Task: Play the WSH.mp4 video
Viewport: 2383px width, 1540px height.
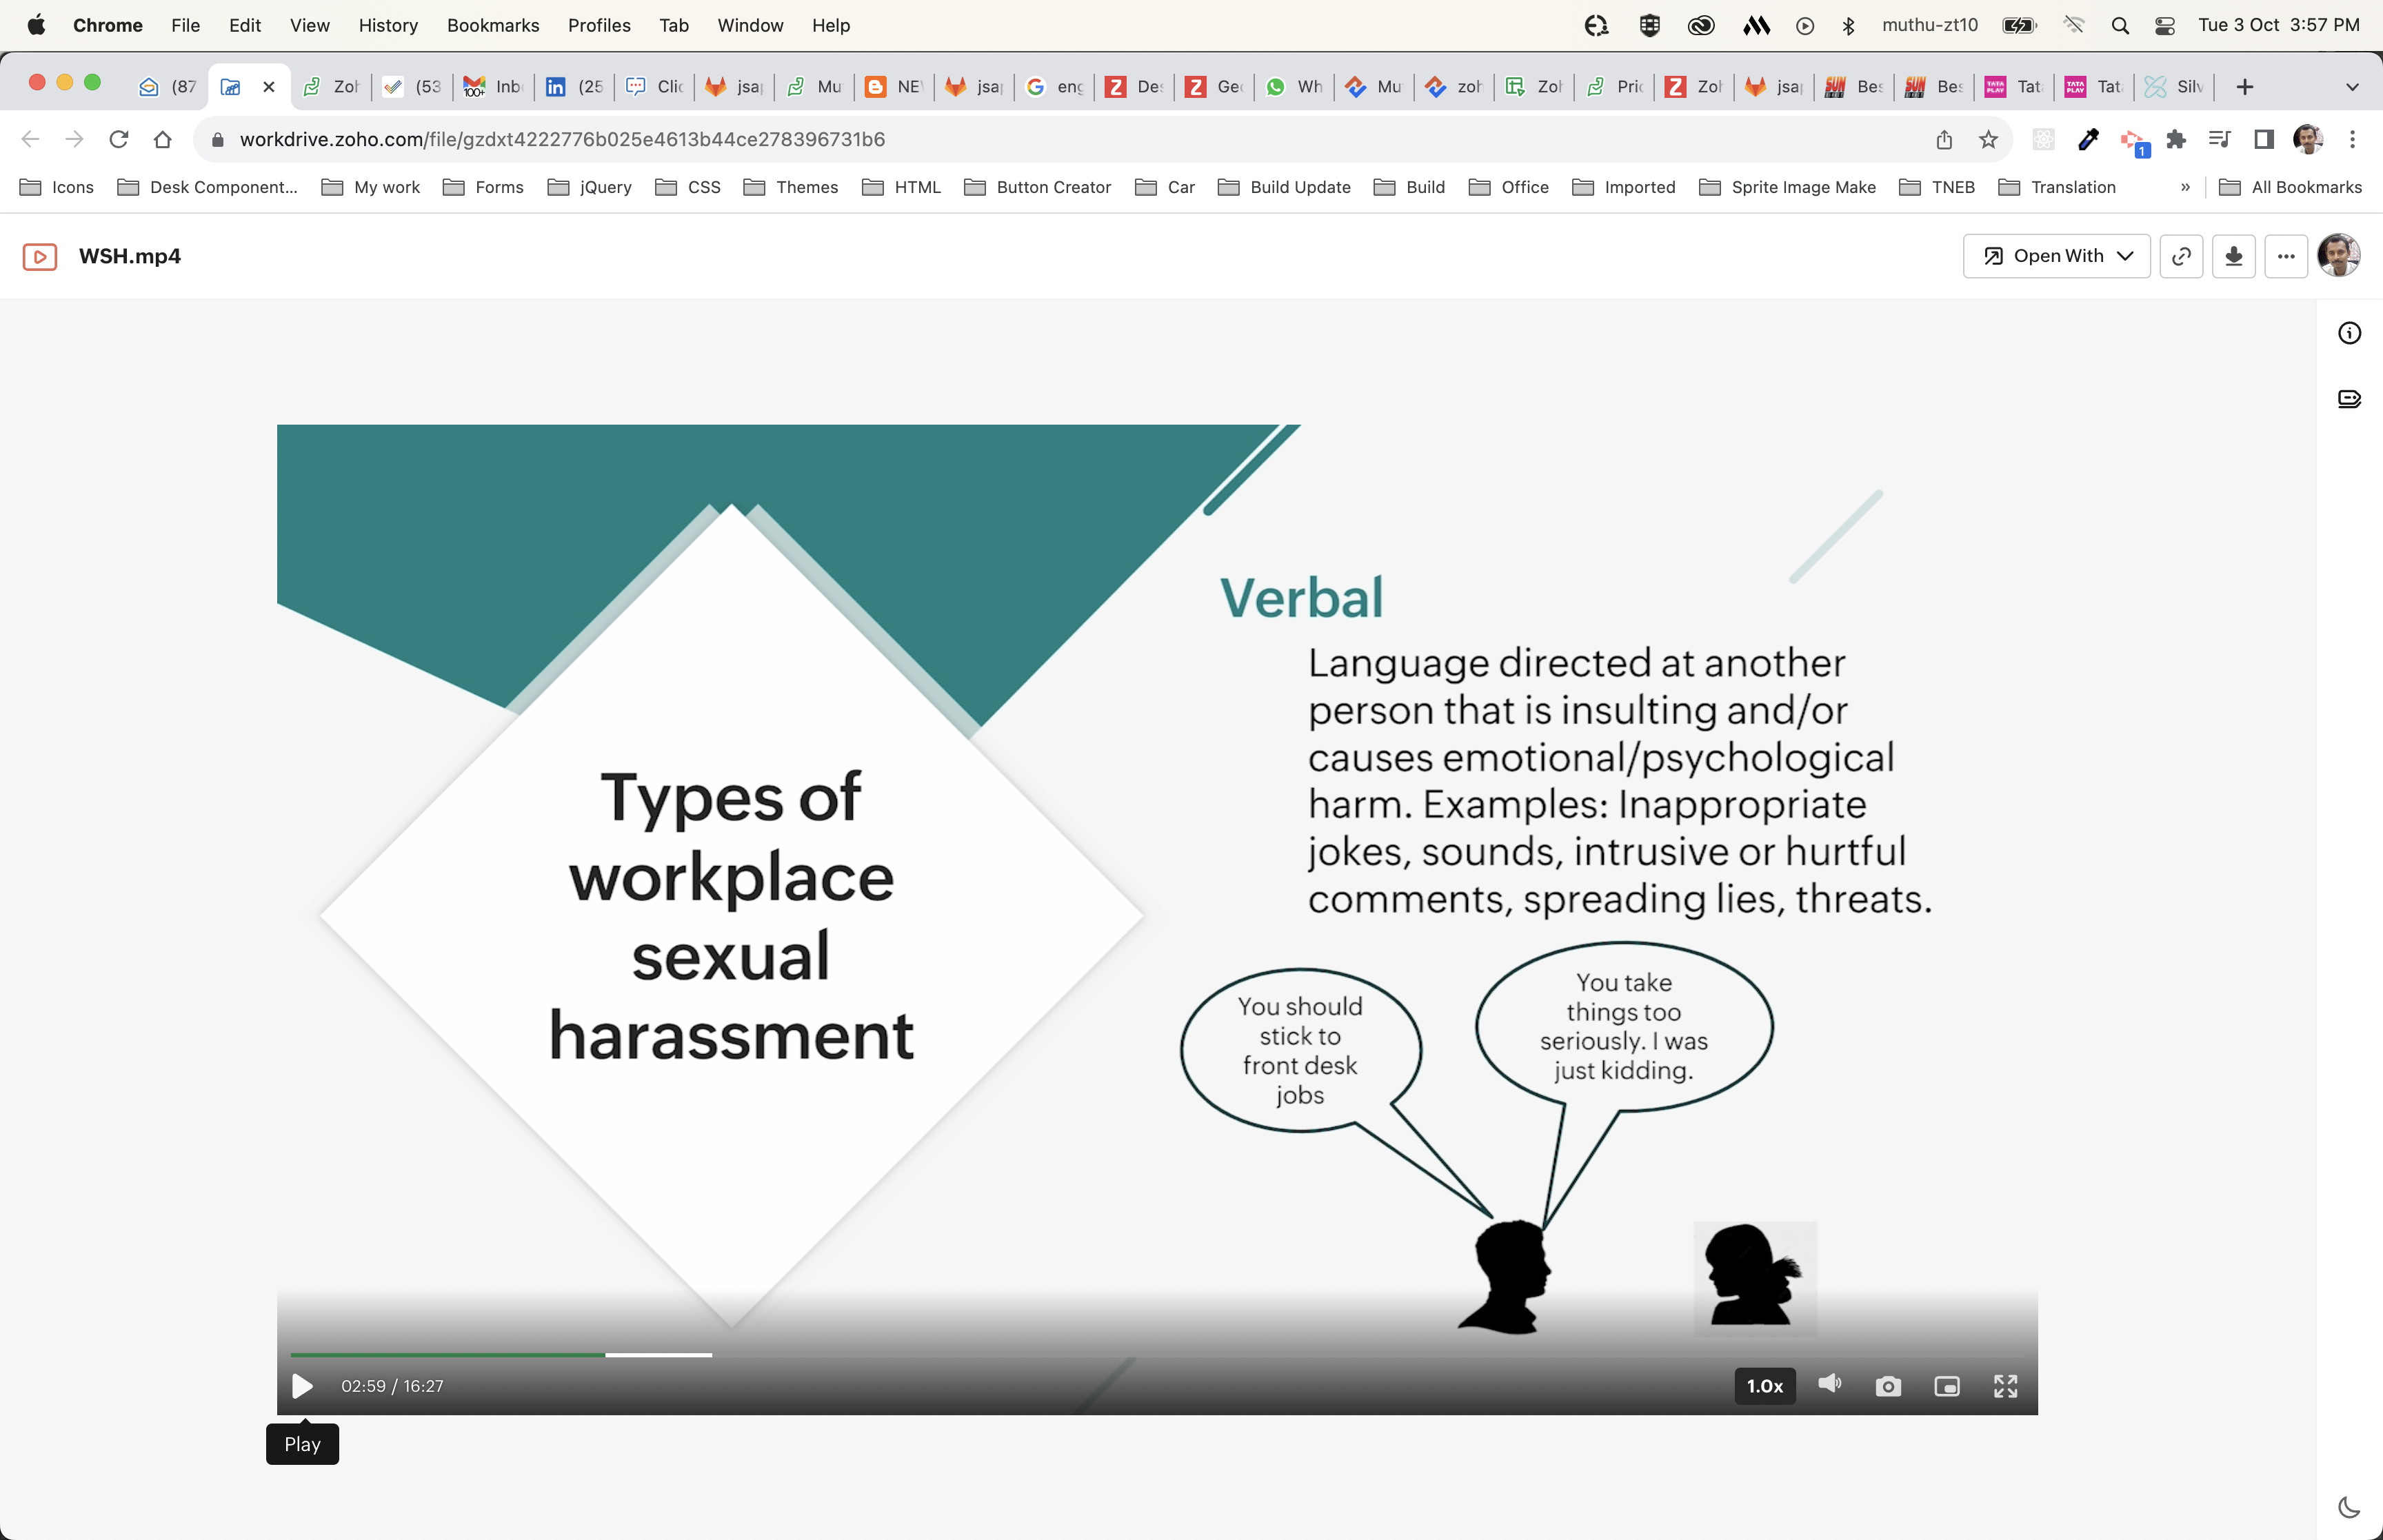Action: (x=302, y=1386)
